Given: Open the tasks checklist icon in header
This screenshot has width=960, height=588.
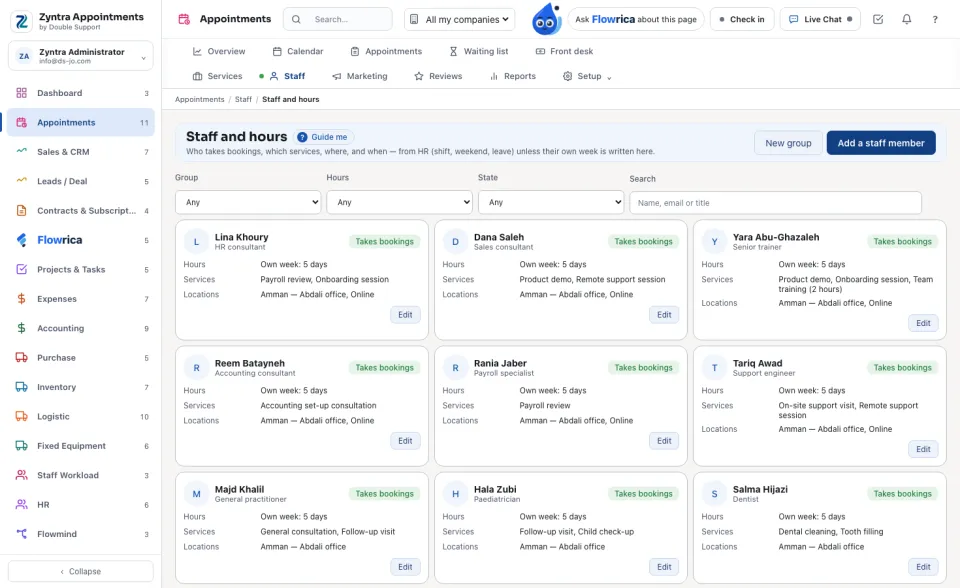Looking at the screenshot, I should click(x=878, y=19).
